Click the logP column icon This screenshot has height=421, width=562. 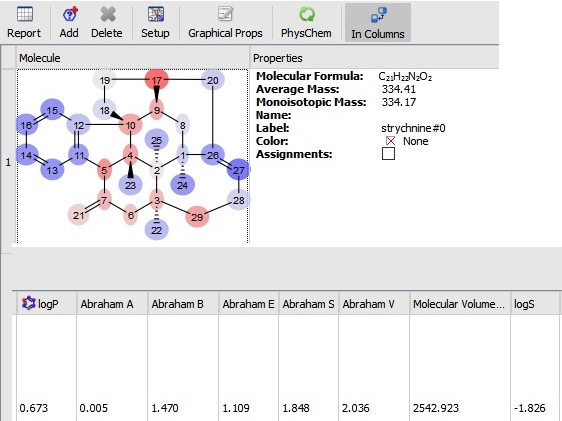[29, 303]
